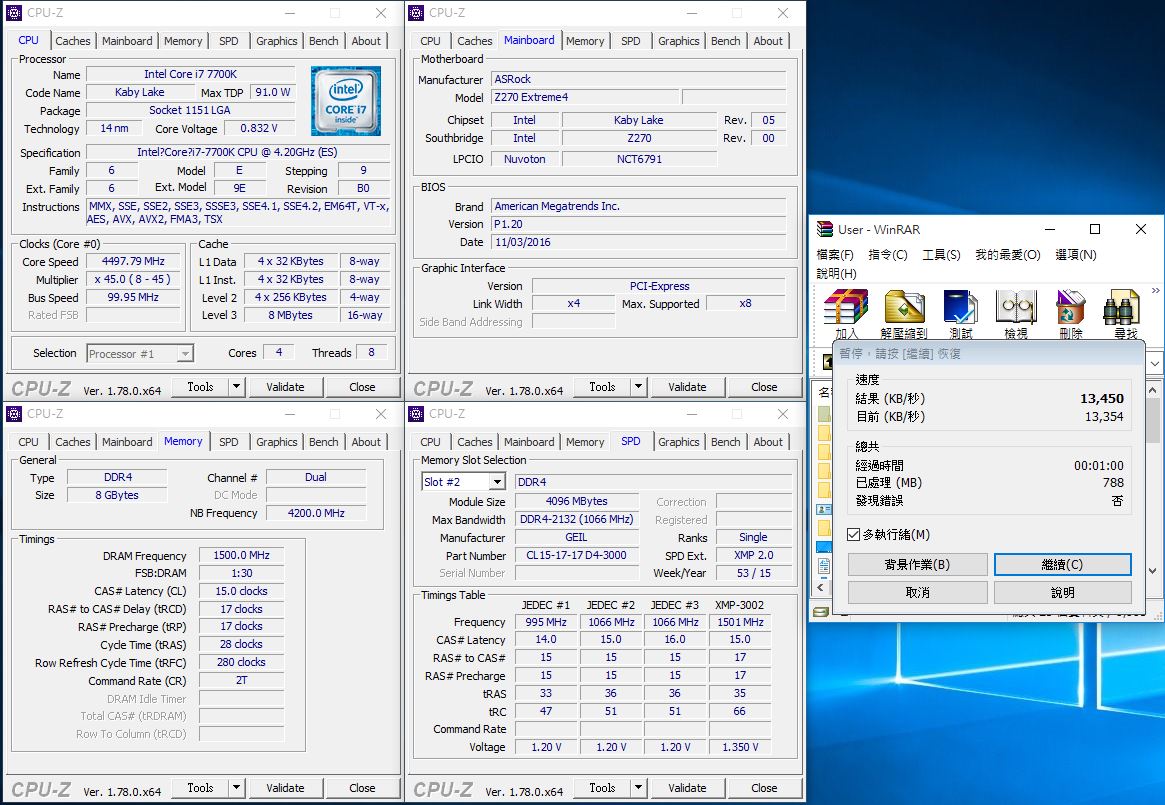Click title bar icon of CPU-Z CPU window
The image size is (1165, 805).
[14, 13]
